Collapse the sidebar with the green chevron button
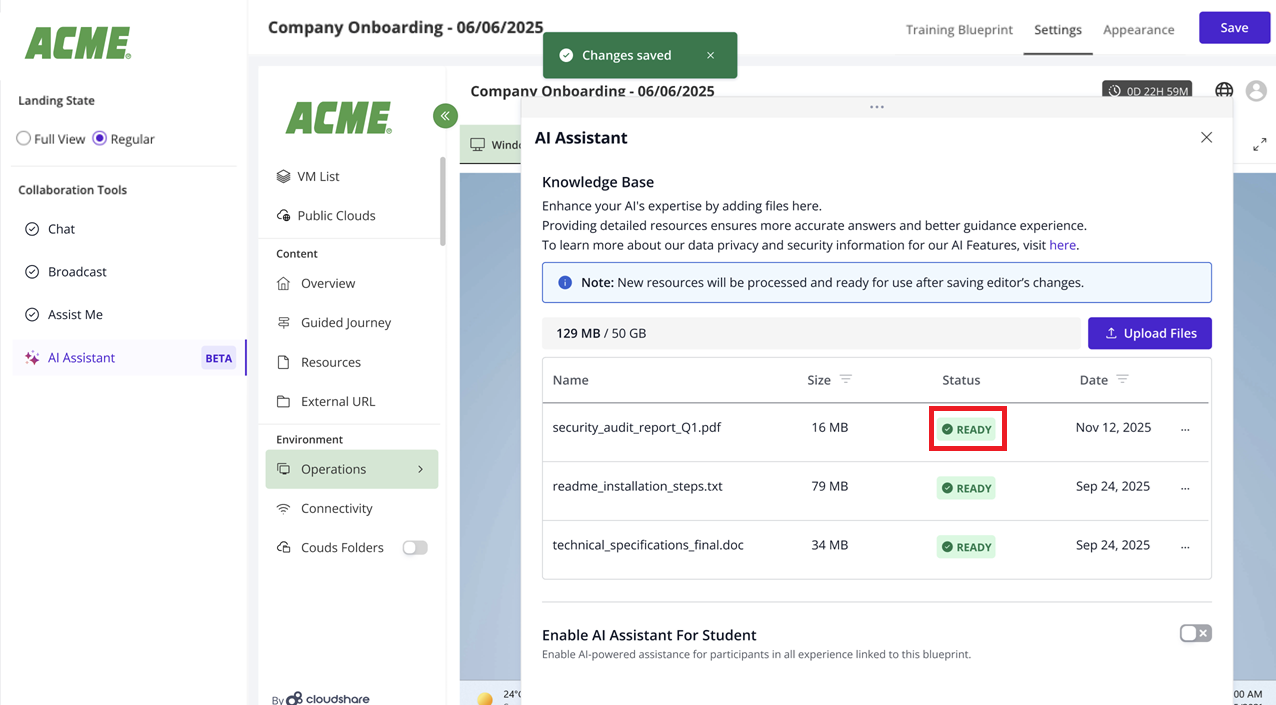Image resolution: width=1276 pixels, height=705 pixels. [x=445, y=116]
